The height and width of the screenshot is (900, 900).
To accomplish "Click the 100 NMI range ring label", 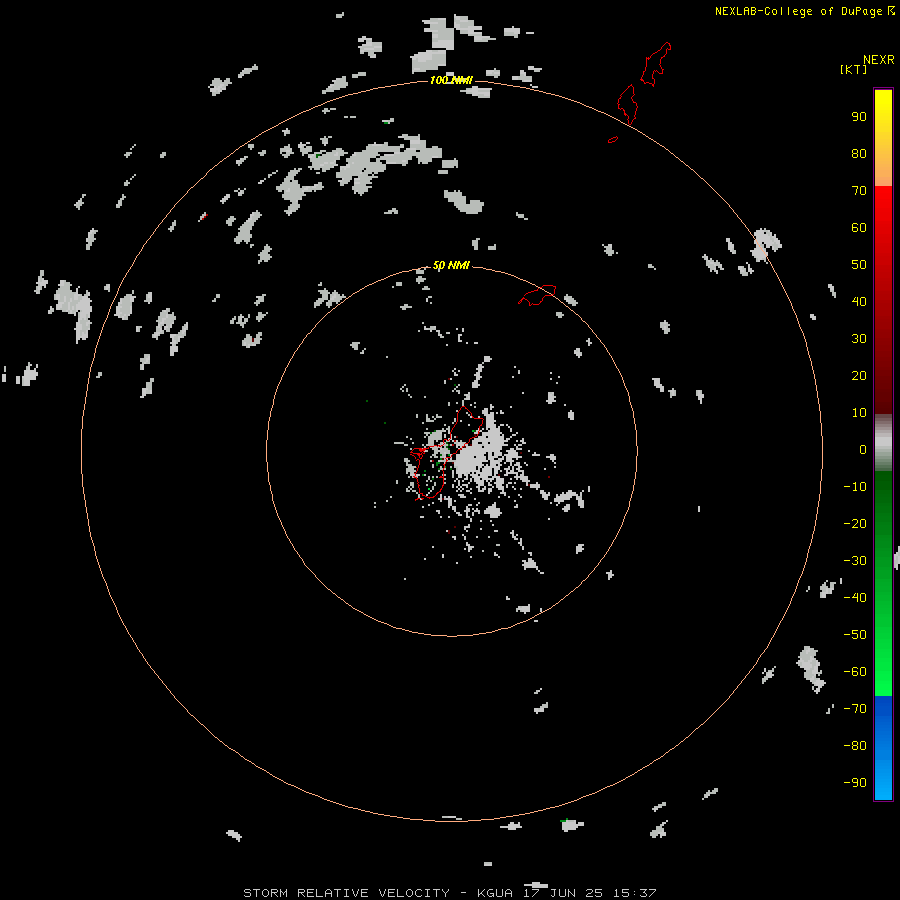I will 451,80.
